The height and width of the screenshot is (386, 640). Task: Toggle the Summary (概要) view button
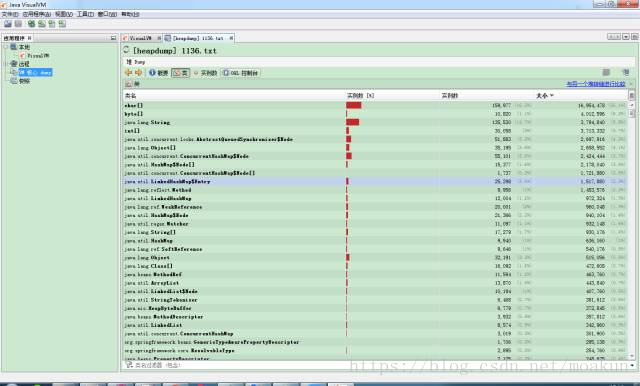tap(159, 73)
